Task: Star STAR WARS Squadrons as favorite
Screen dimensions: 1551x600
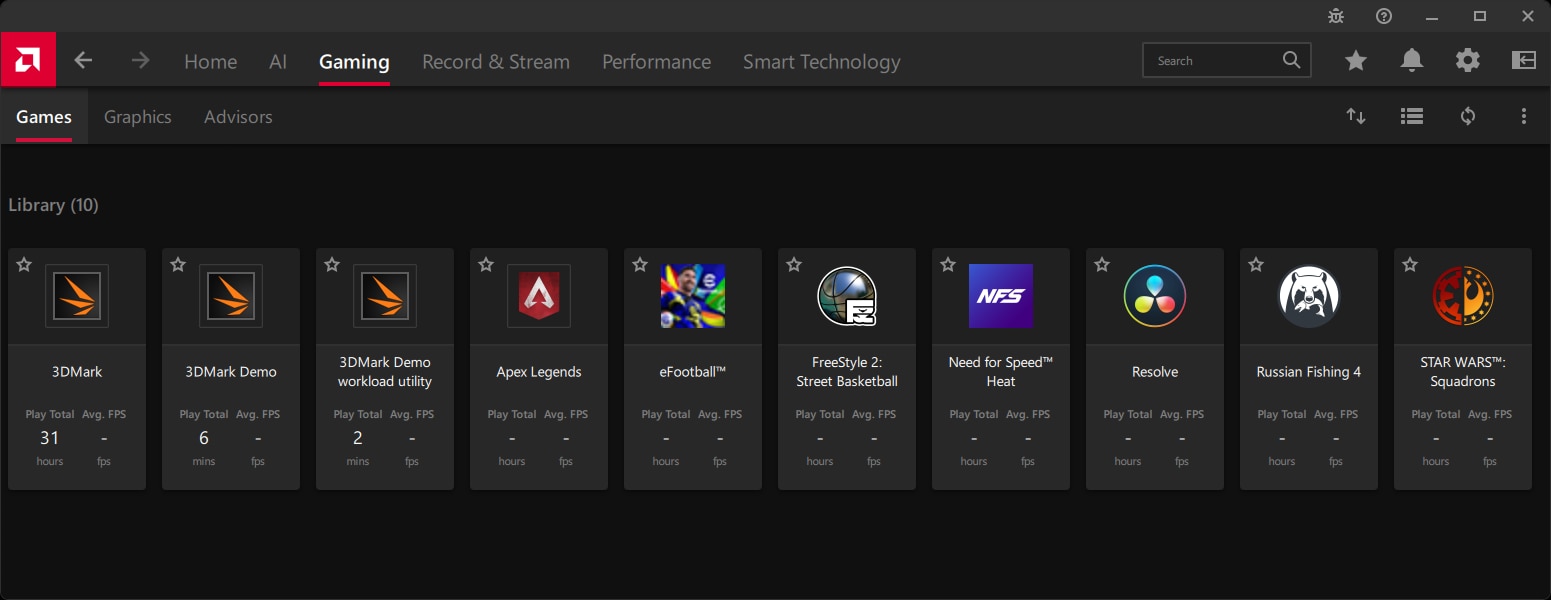Action: (x=1410, y=265)
